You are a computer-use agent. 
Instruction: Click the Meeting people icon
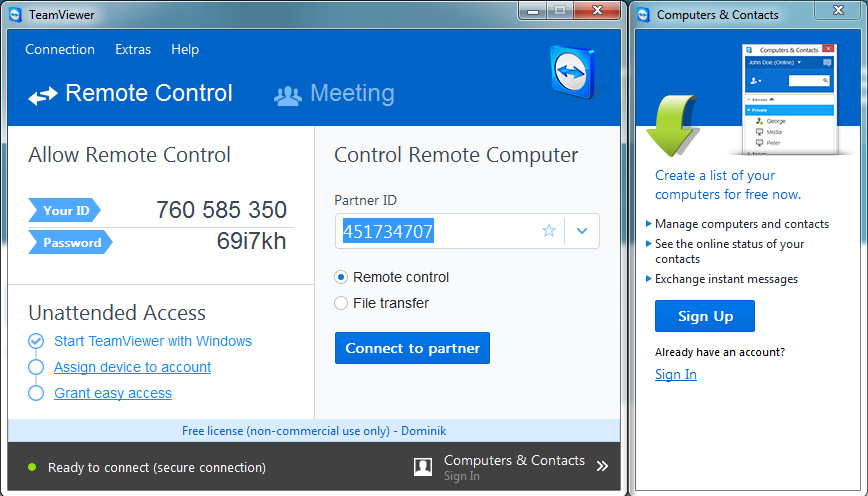288,96
